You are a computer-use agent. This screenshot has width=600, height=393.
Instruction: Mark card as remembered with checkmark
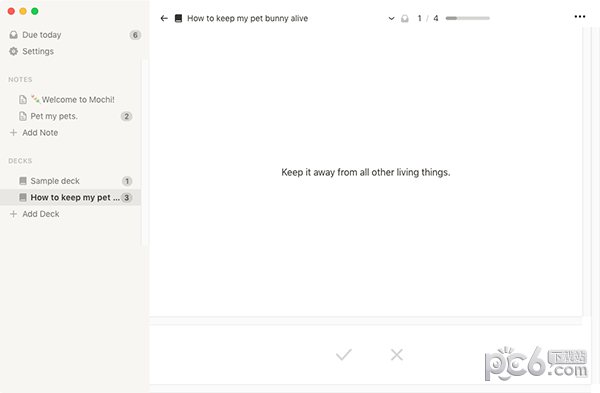coord(344,355)
